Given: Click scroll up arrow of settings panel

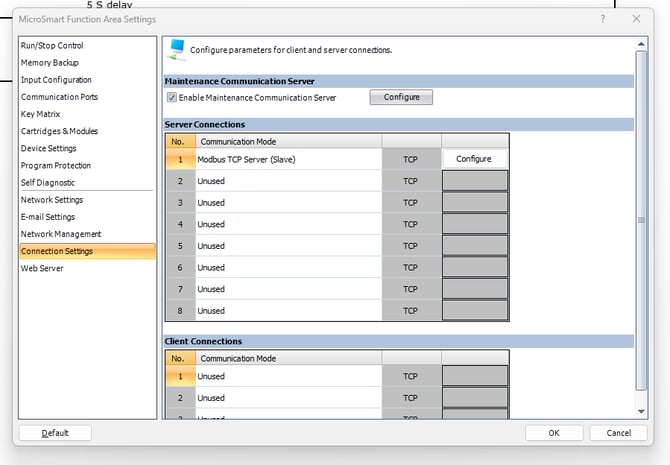Looking at the screenshot, I should [x=641, y=44].
